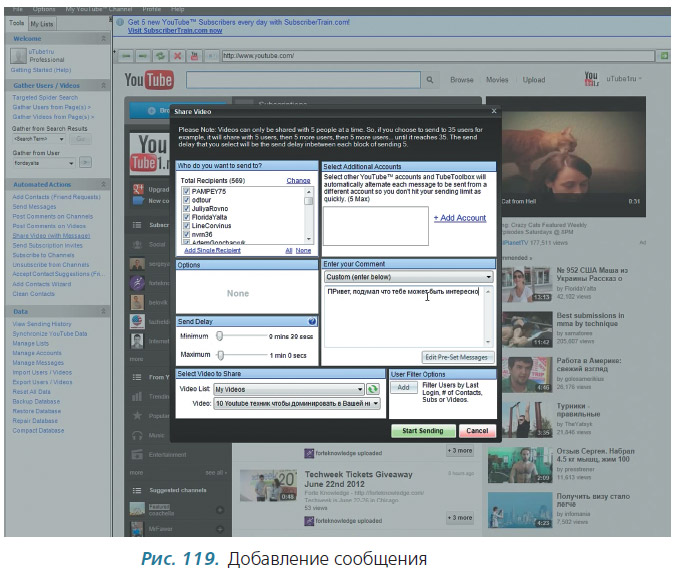Close the Share Video dialog with X
Screen dimensions: 676x572
tap(494, 111)
